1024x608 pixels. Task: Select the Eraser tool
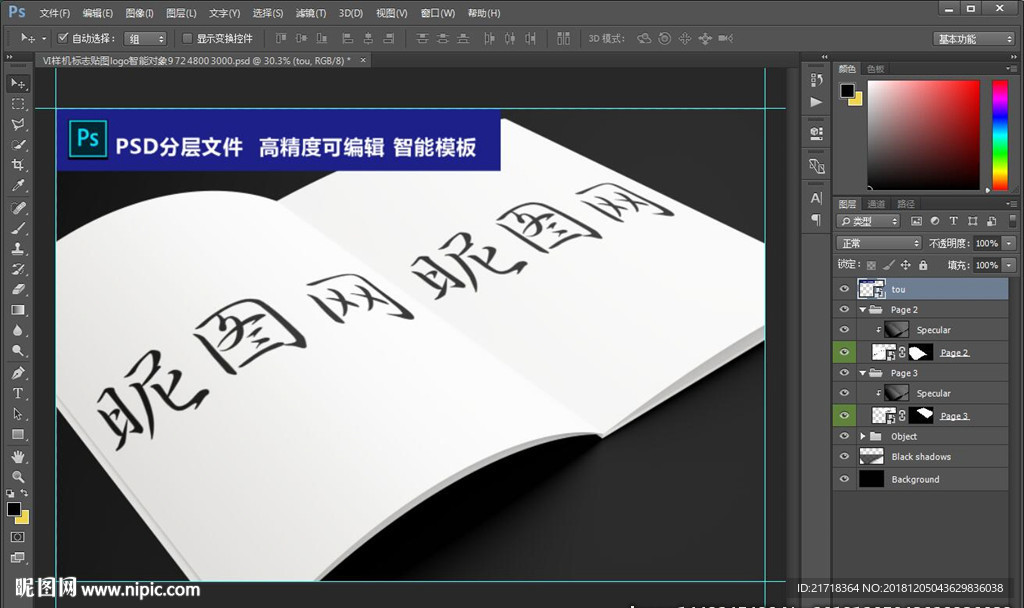18,290
